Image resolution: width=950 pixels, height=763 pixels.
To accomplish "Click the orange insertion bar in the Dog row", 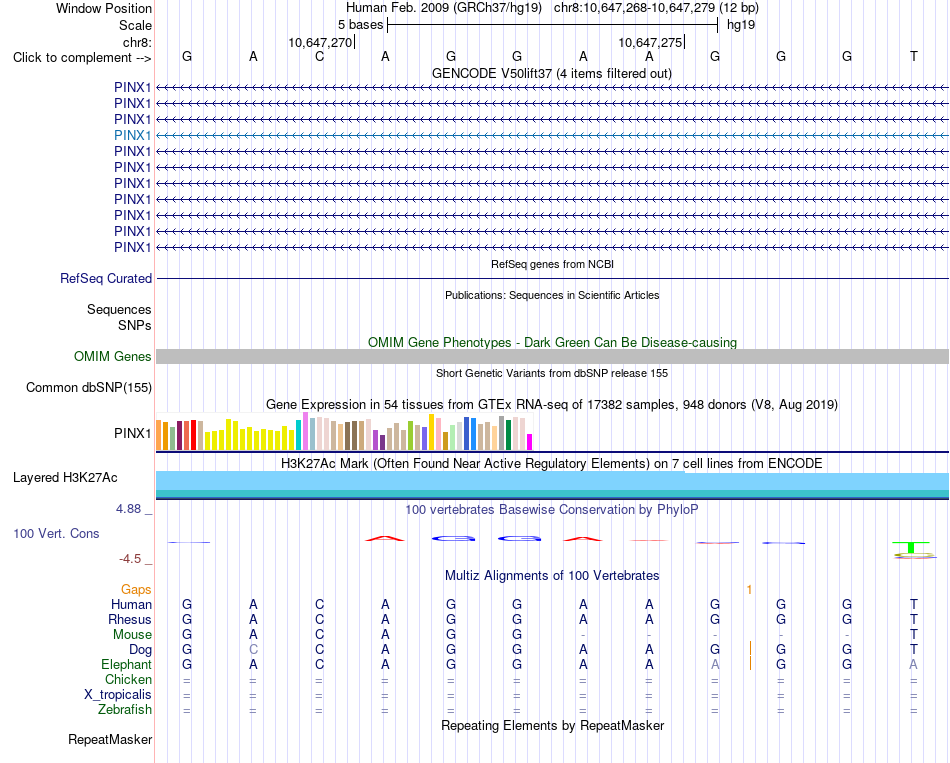I will pos(751,648).
